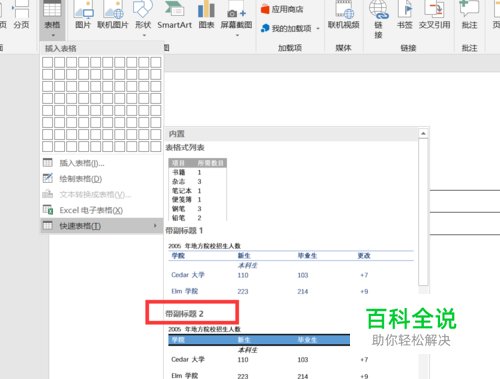Screen dimensions: 500x379
Task: Click the 快速表格 submenu arrow
Action: tap(155, 226)
